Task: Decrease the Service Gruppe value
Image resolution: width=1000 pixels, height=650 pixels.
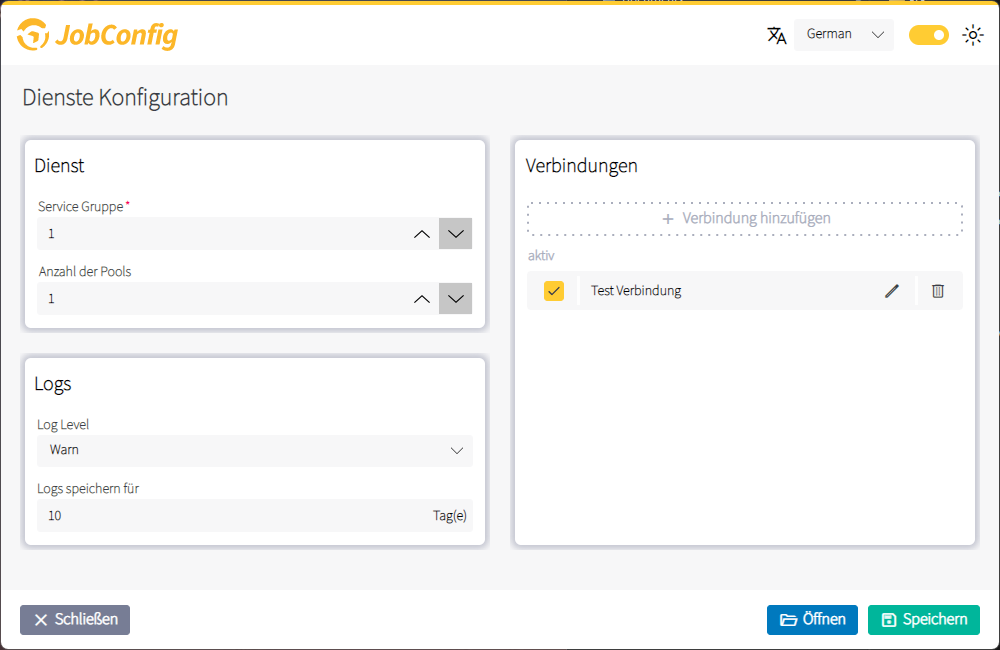Action: pos(455,234)
